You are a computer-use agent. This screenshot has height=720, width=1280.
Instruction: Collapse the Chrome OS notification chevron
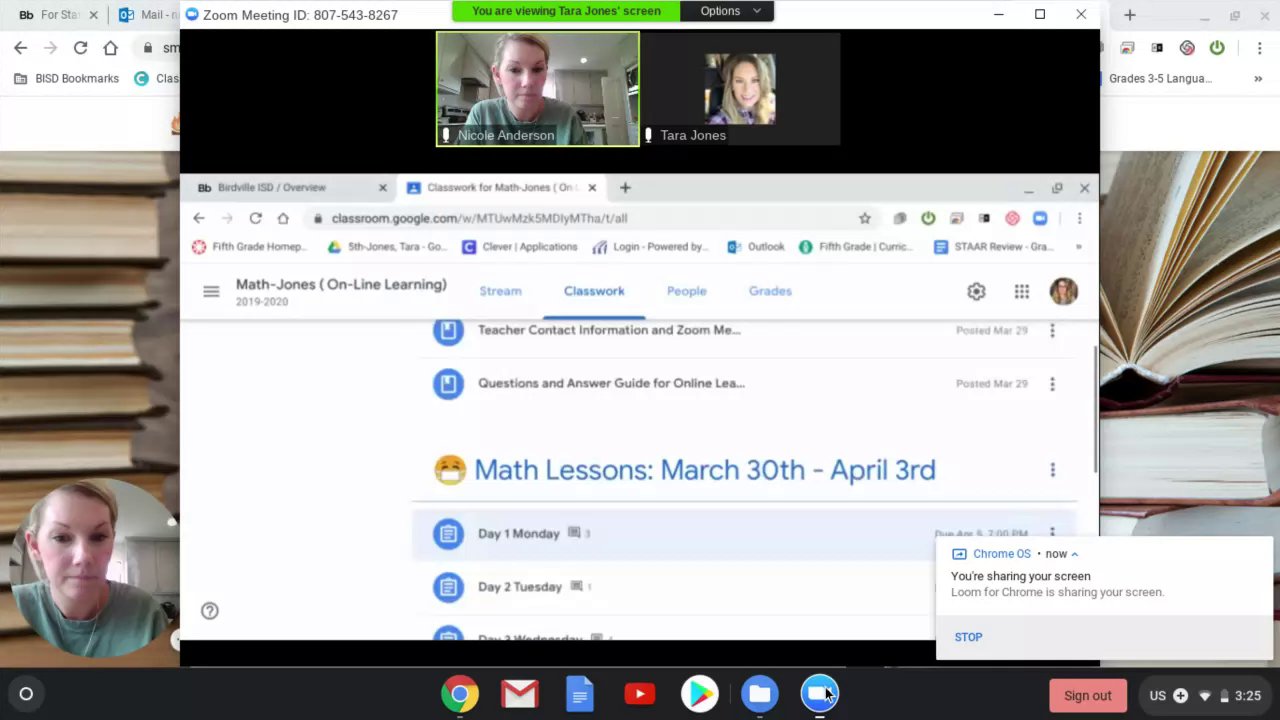[x=1075, y=554]
